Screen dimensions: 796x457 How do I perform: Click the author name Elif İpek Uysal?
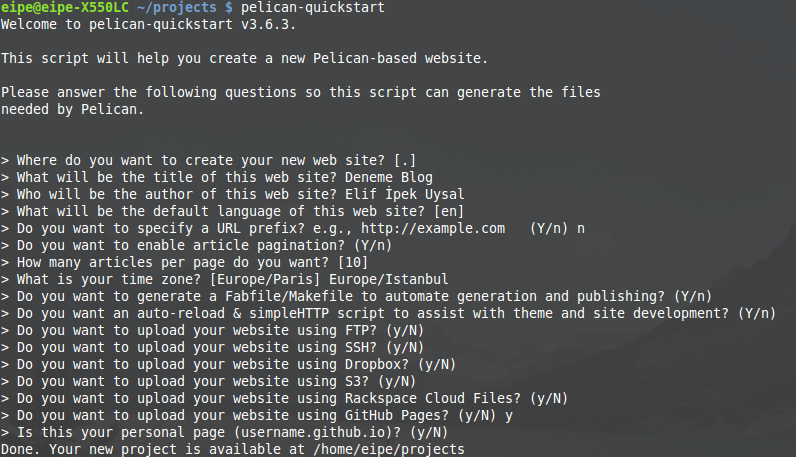point(405,194)
